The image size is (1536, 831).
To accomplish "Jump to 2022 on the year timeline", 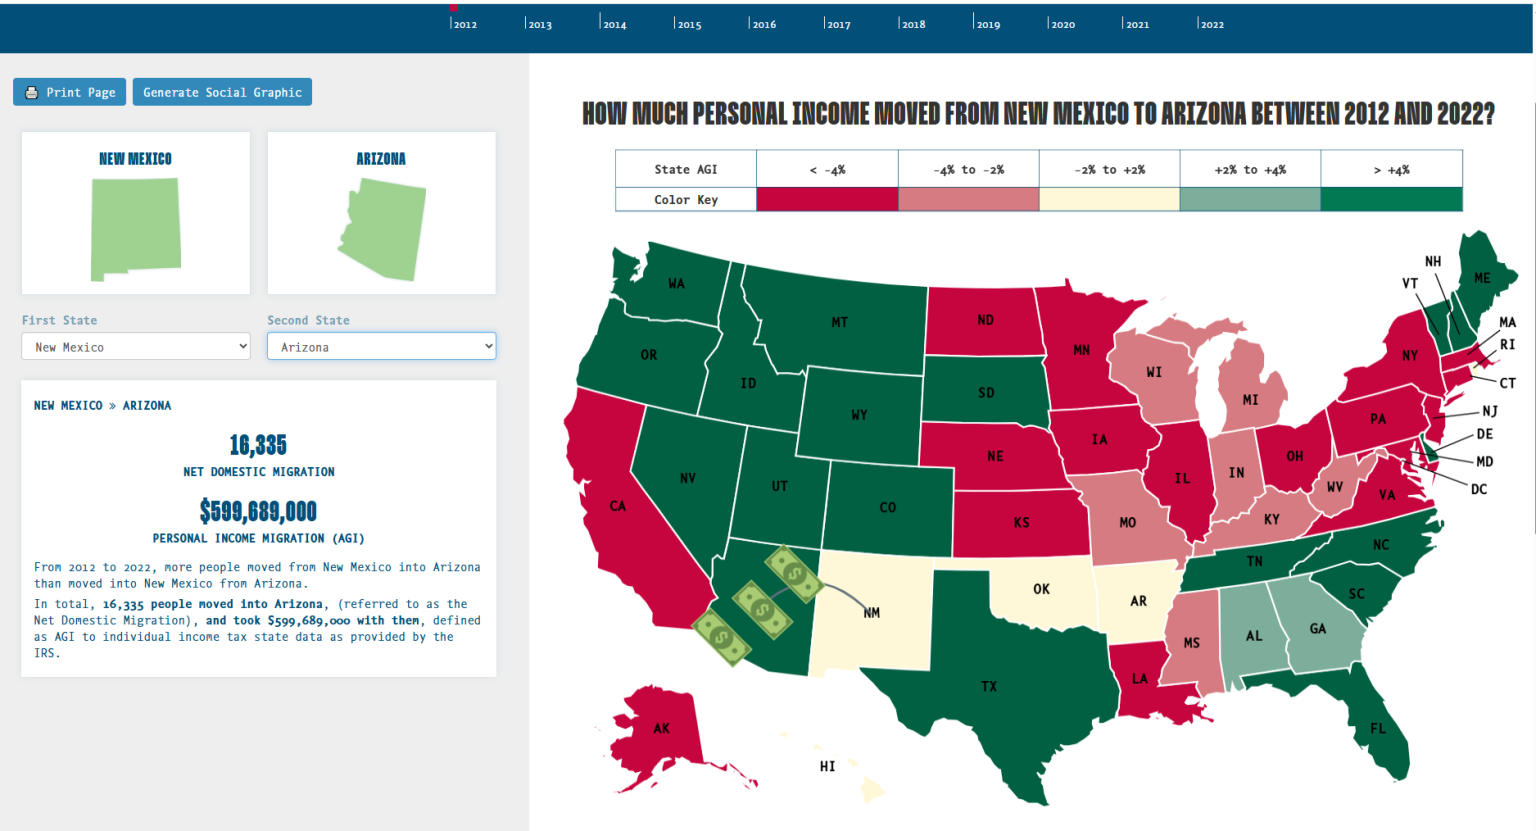I will (x=1211, y=24).
